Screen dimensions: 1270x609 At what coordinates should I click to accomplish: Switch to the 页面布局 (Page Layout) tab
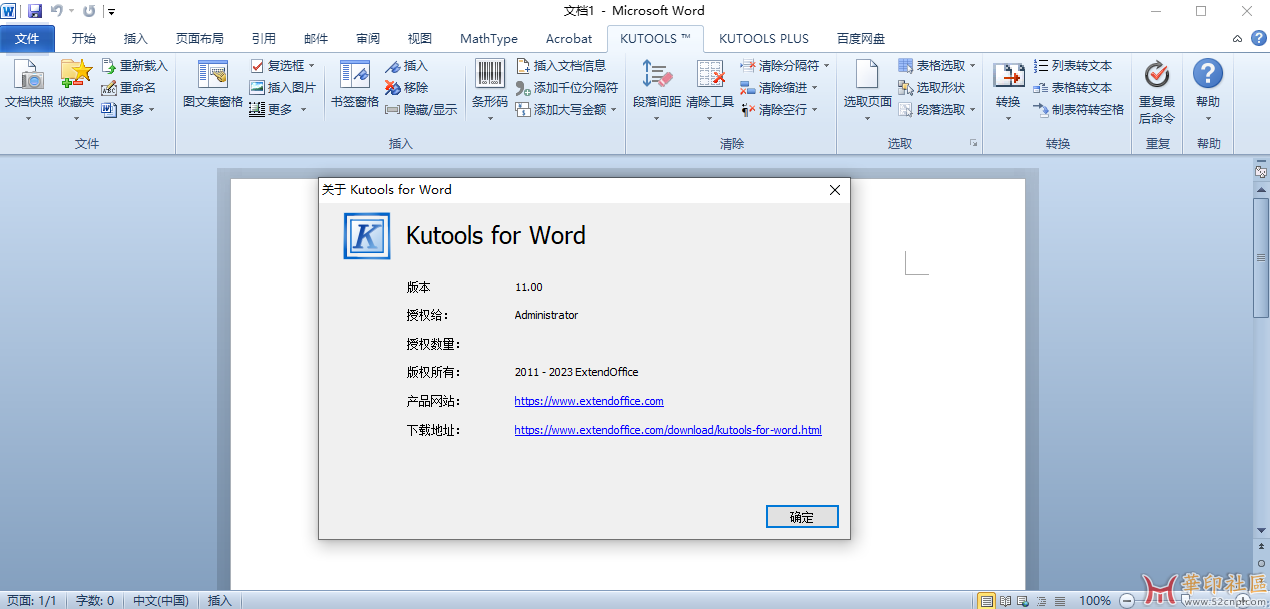pyautogui.click(x=200, y=38)
